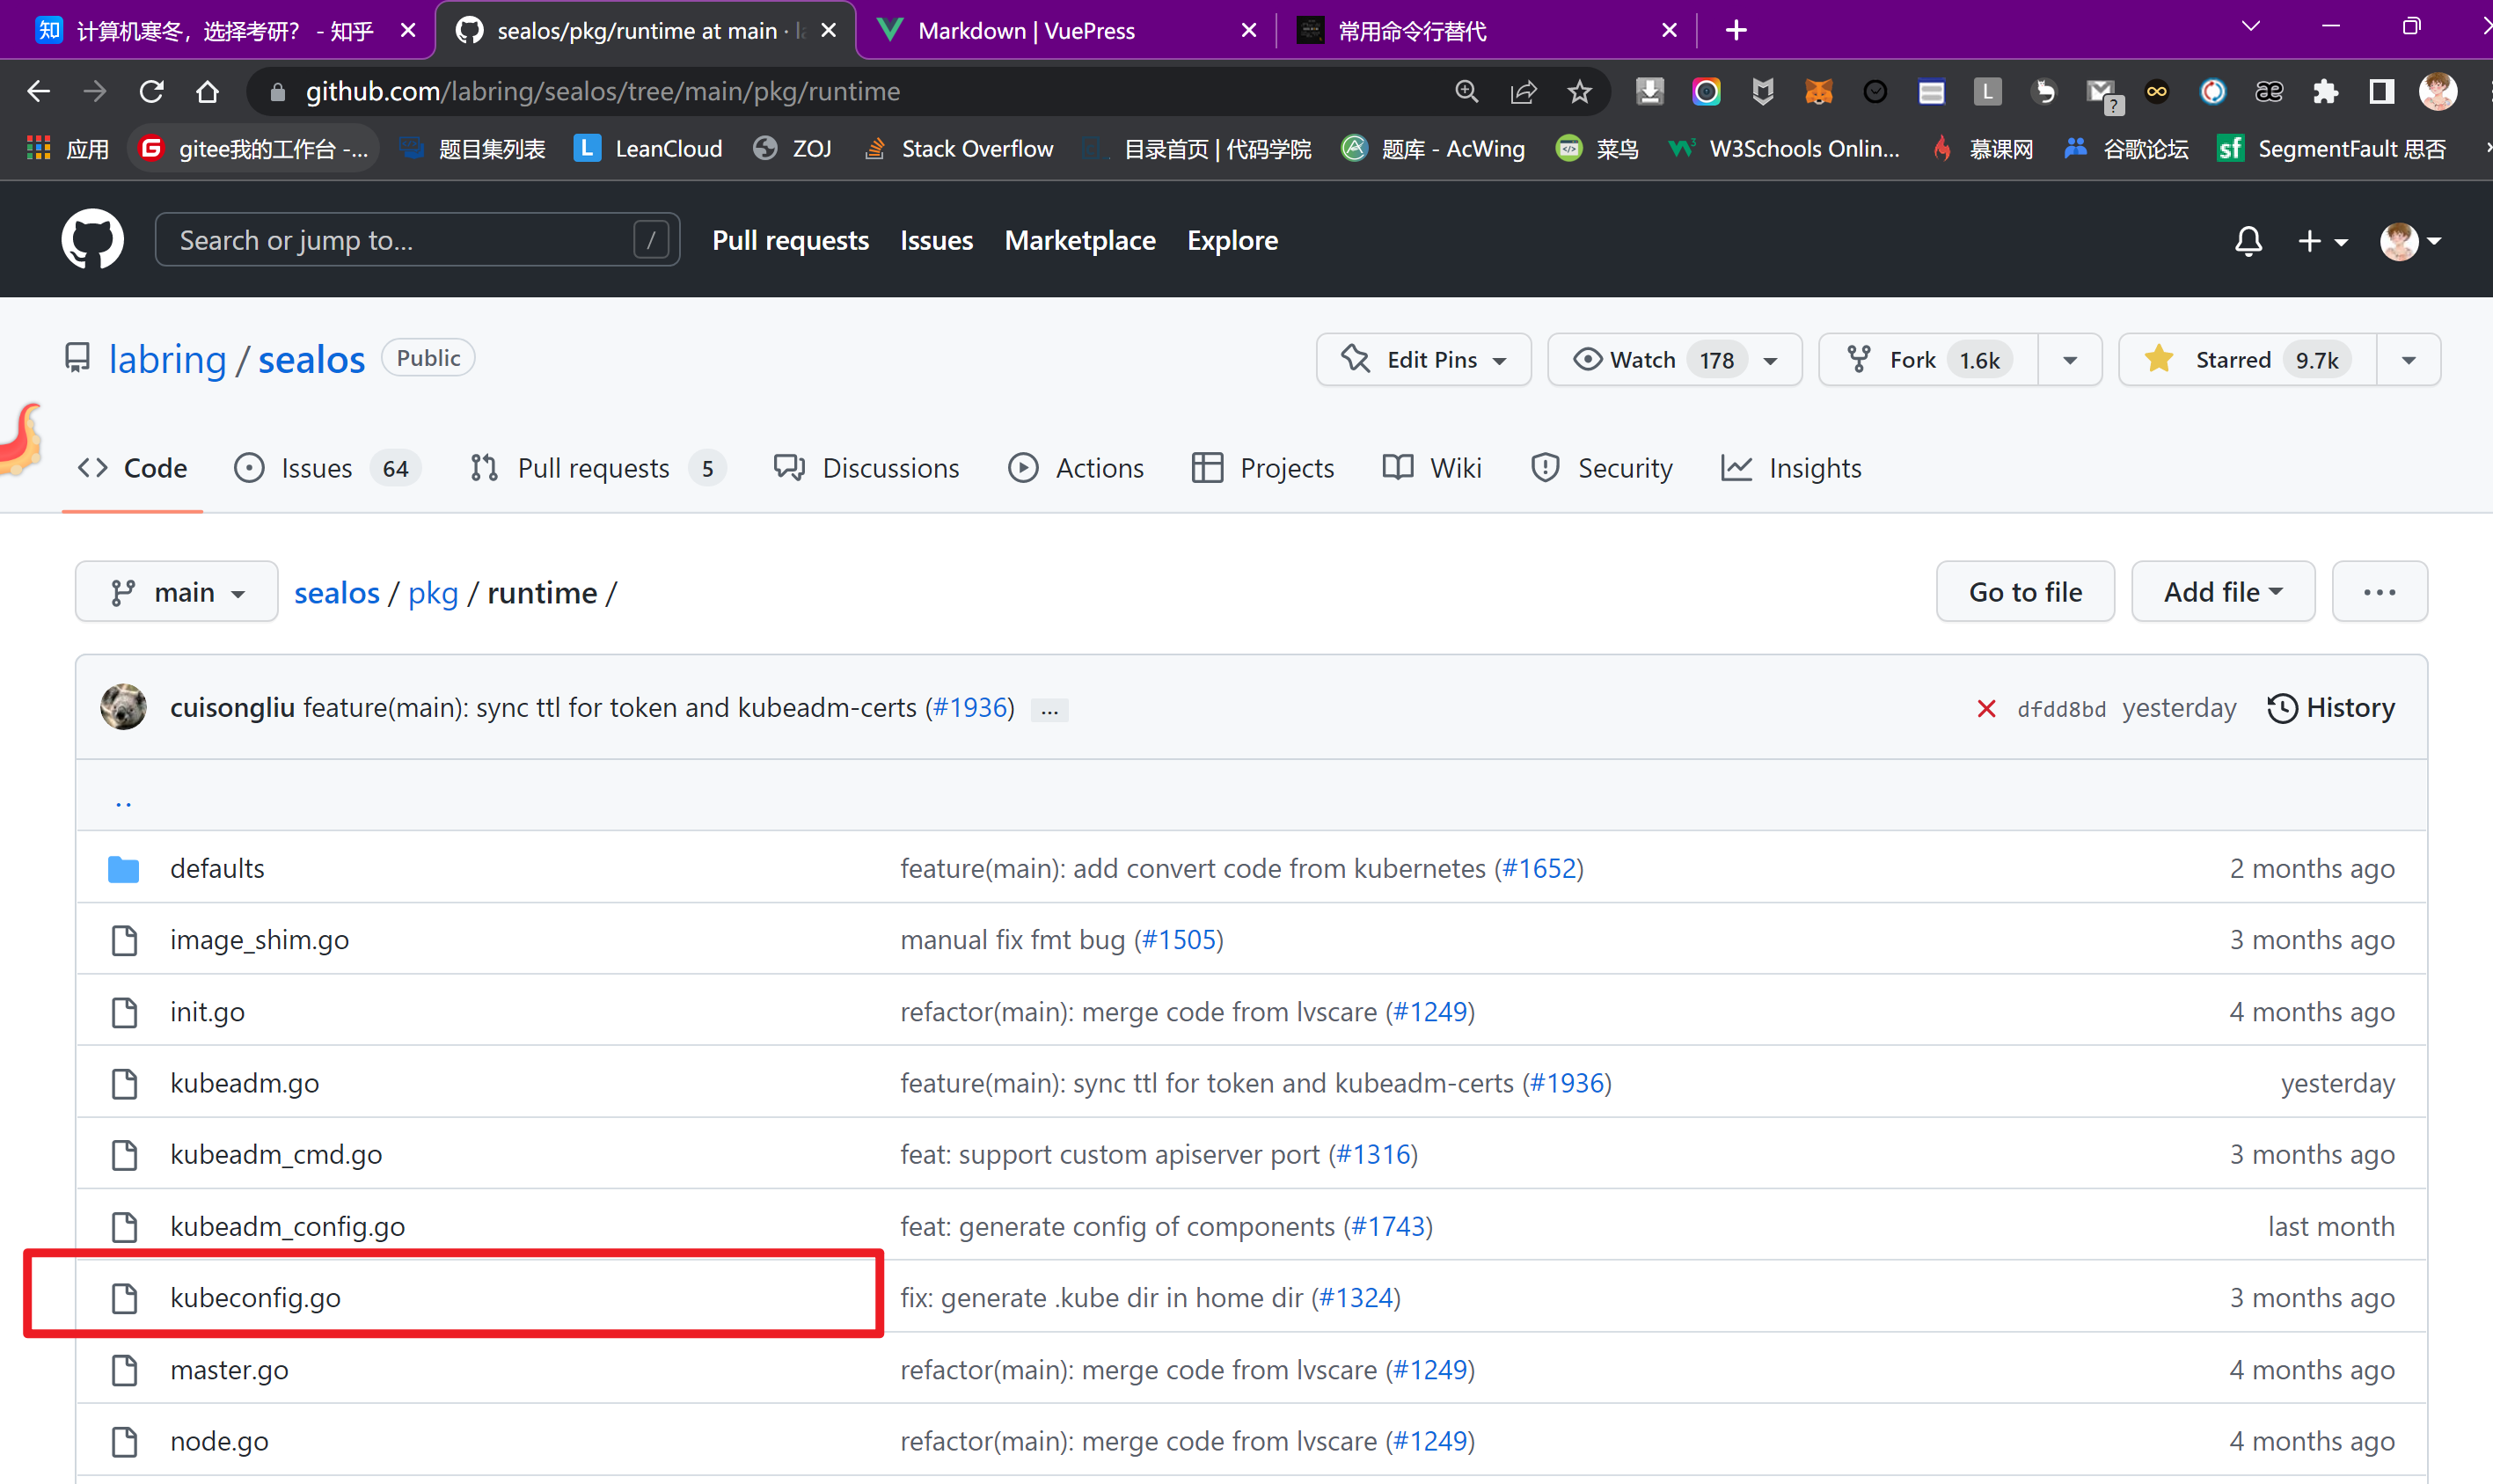Click the share page icon in address bar
The height and width of the screenshot is (1484, 2493).
1523,92
